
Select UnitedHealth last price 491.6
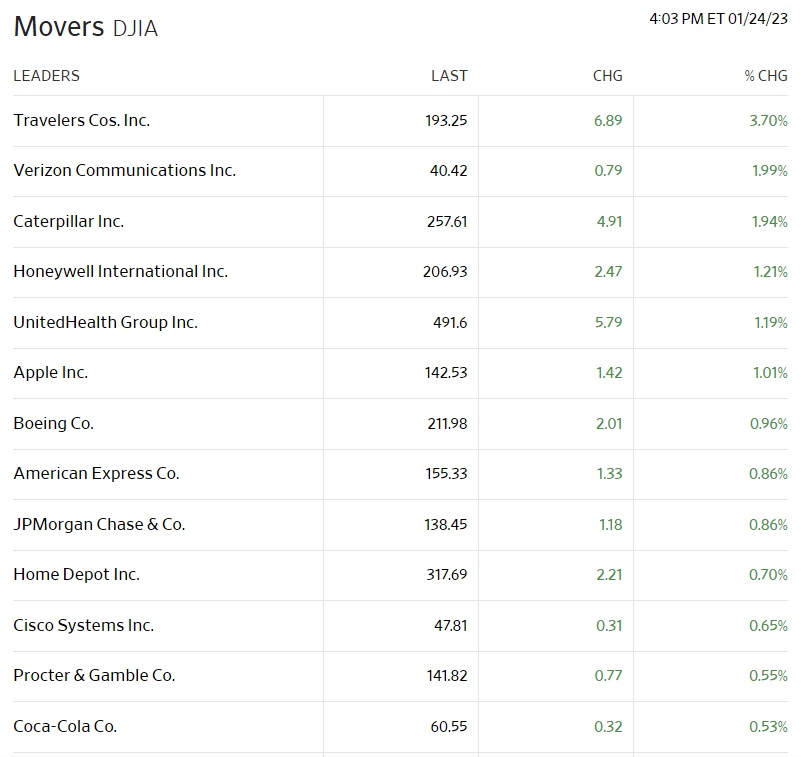tap(450, 323)
